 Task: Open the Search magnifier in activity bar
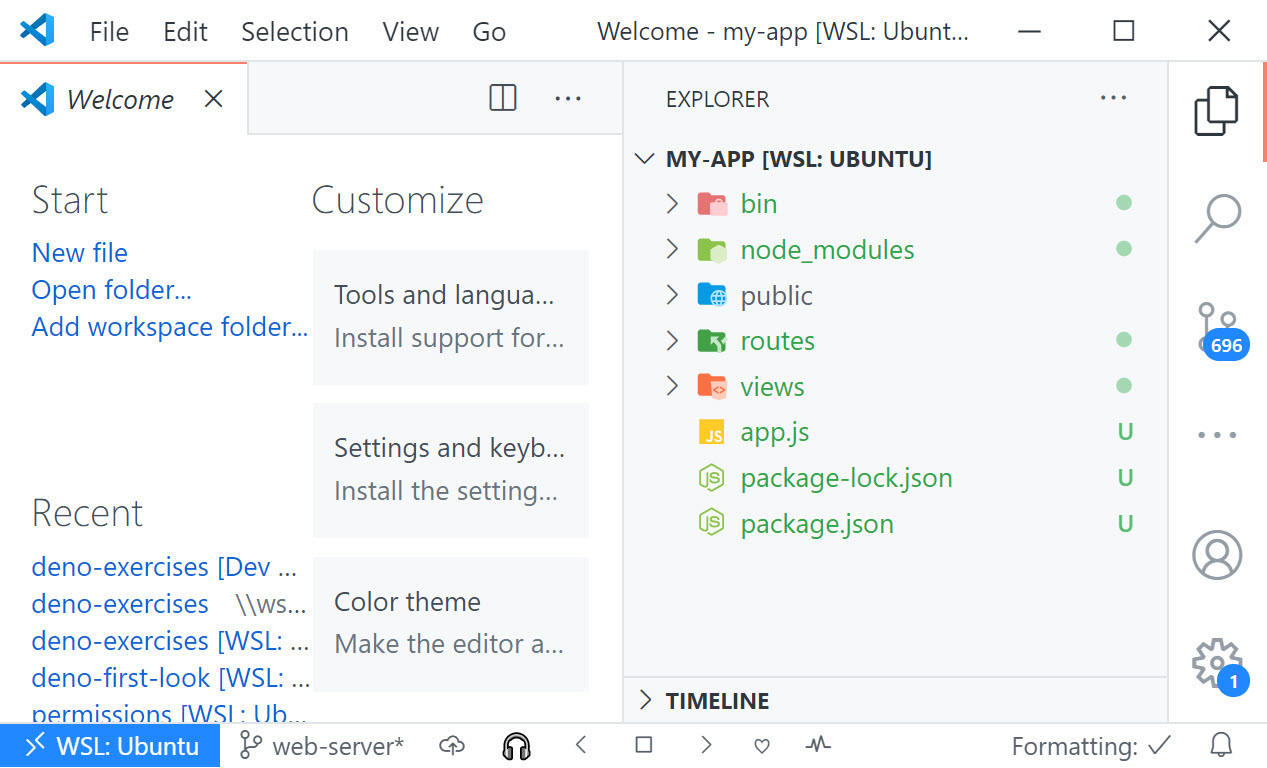pyautogui.click(x=1217, y=218)
